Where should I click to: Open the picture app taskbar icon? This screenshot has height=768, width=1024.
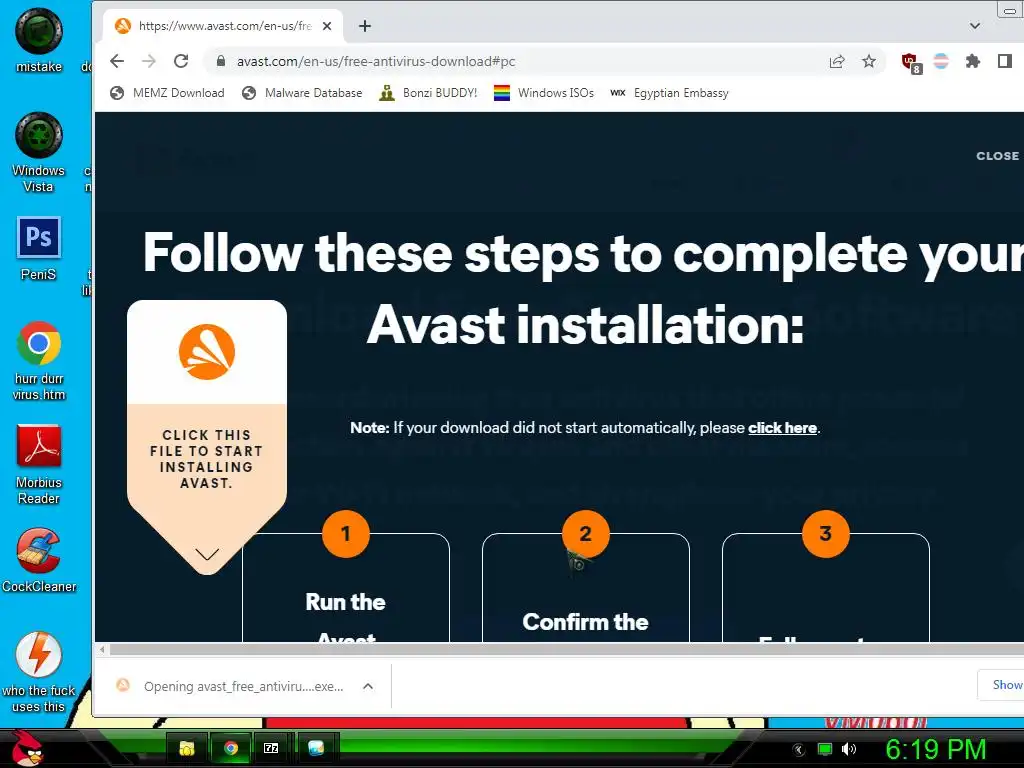tap(316, 748)
